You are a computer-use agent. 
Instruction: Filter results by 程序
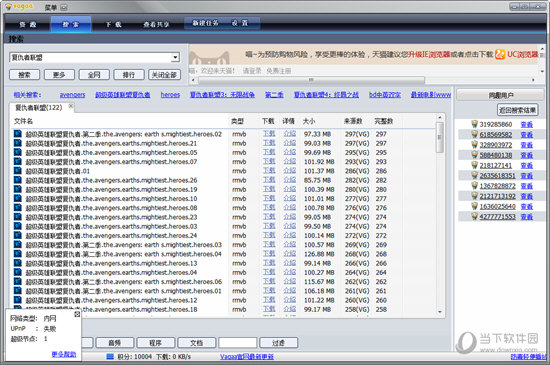156,343
